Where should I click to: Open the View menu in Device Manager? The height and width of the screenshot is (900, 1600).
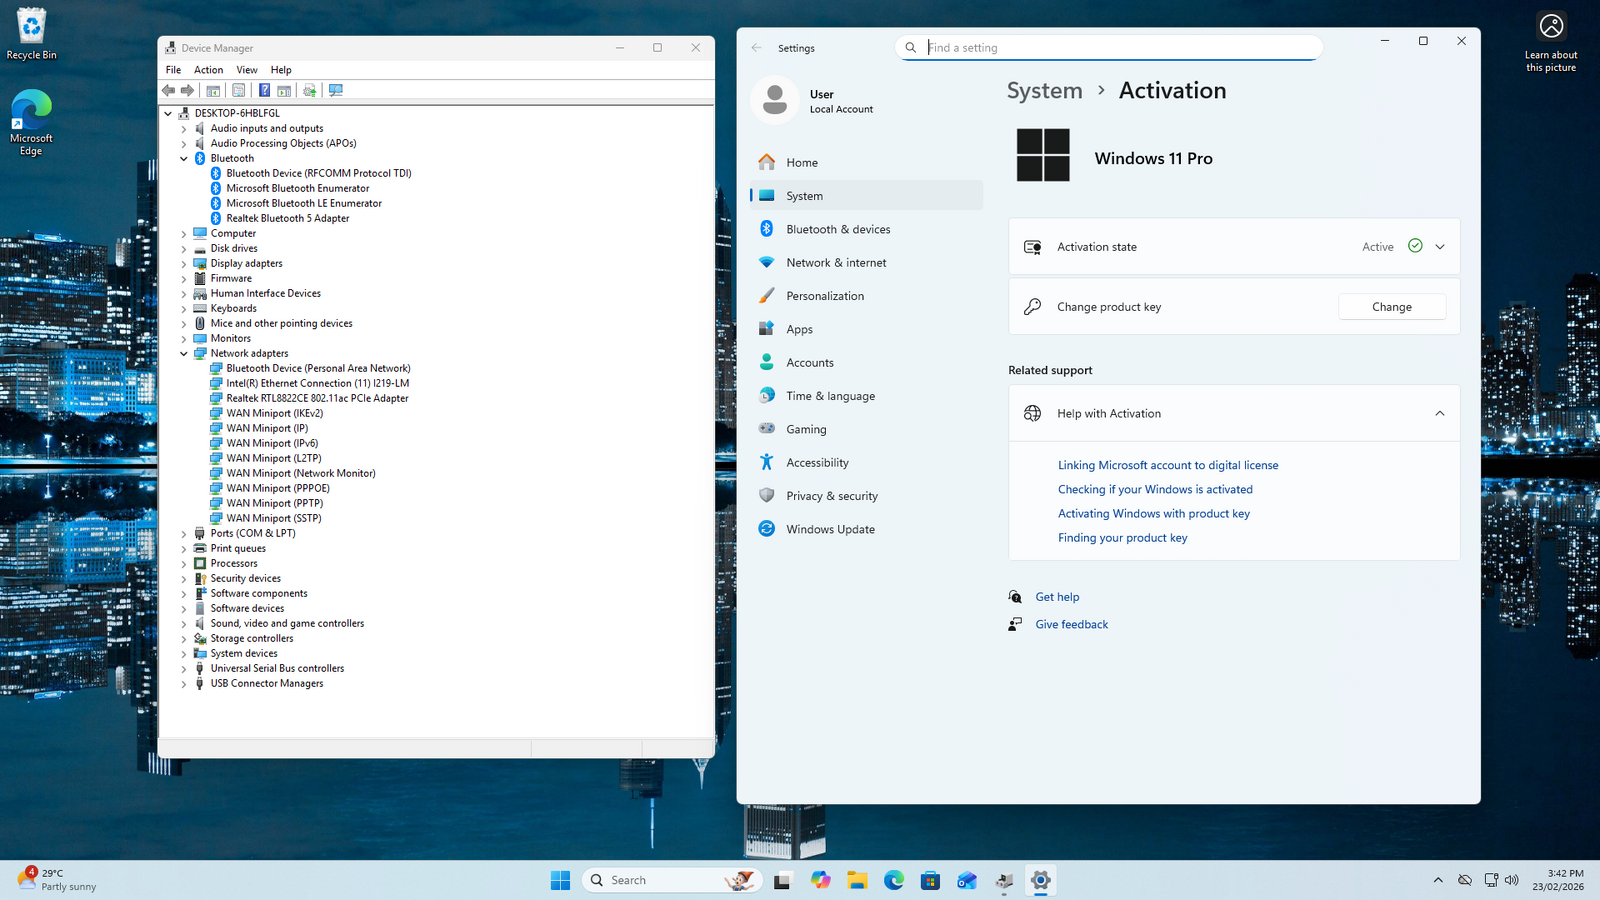pyautogui.click(x=246, y=70)
